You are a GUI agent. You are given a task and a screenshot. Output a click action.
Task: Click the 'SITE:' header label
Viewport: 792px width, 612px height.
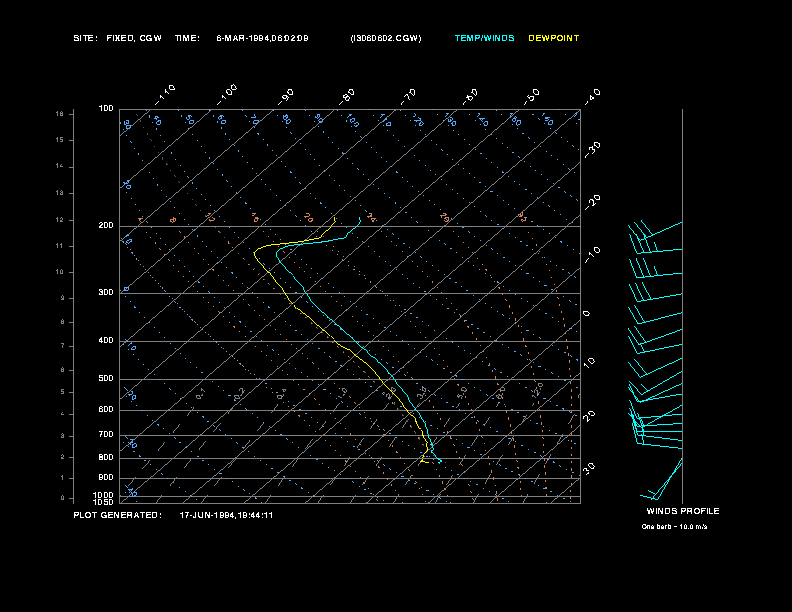pyautogui.click(x=85, y=38)
